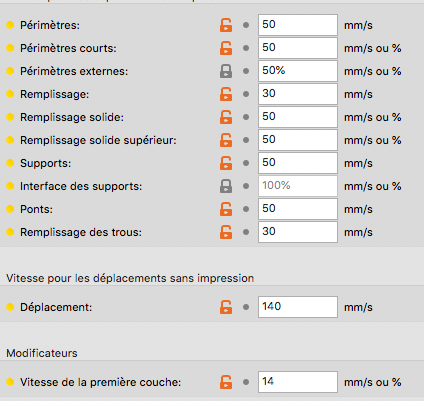The image size is (424, 401).
Task: Click into the Périmètres speed field
Action: (298, 25)
